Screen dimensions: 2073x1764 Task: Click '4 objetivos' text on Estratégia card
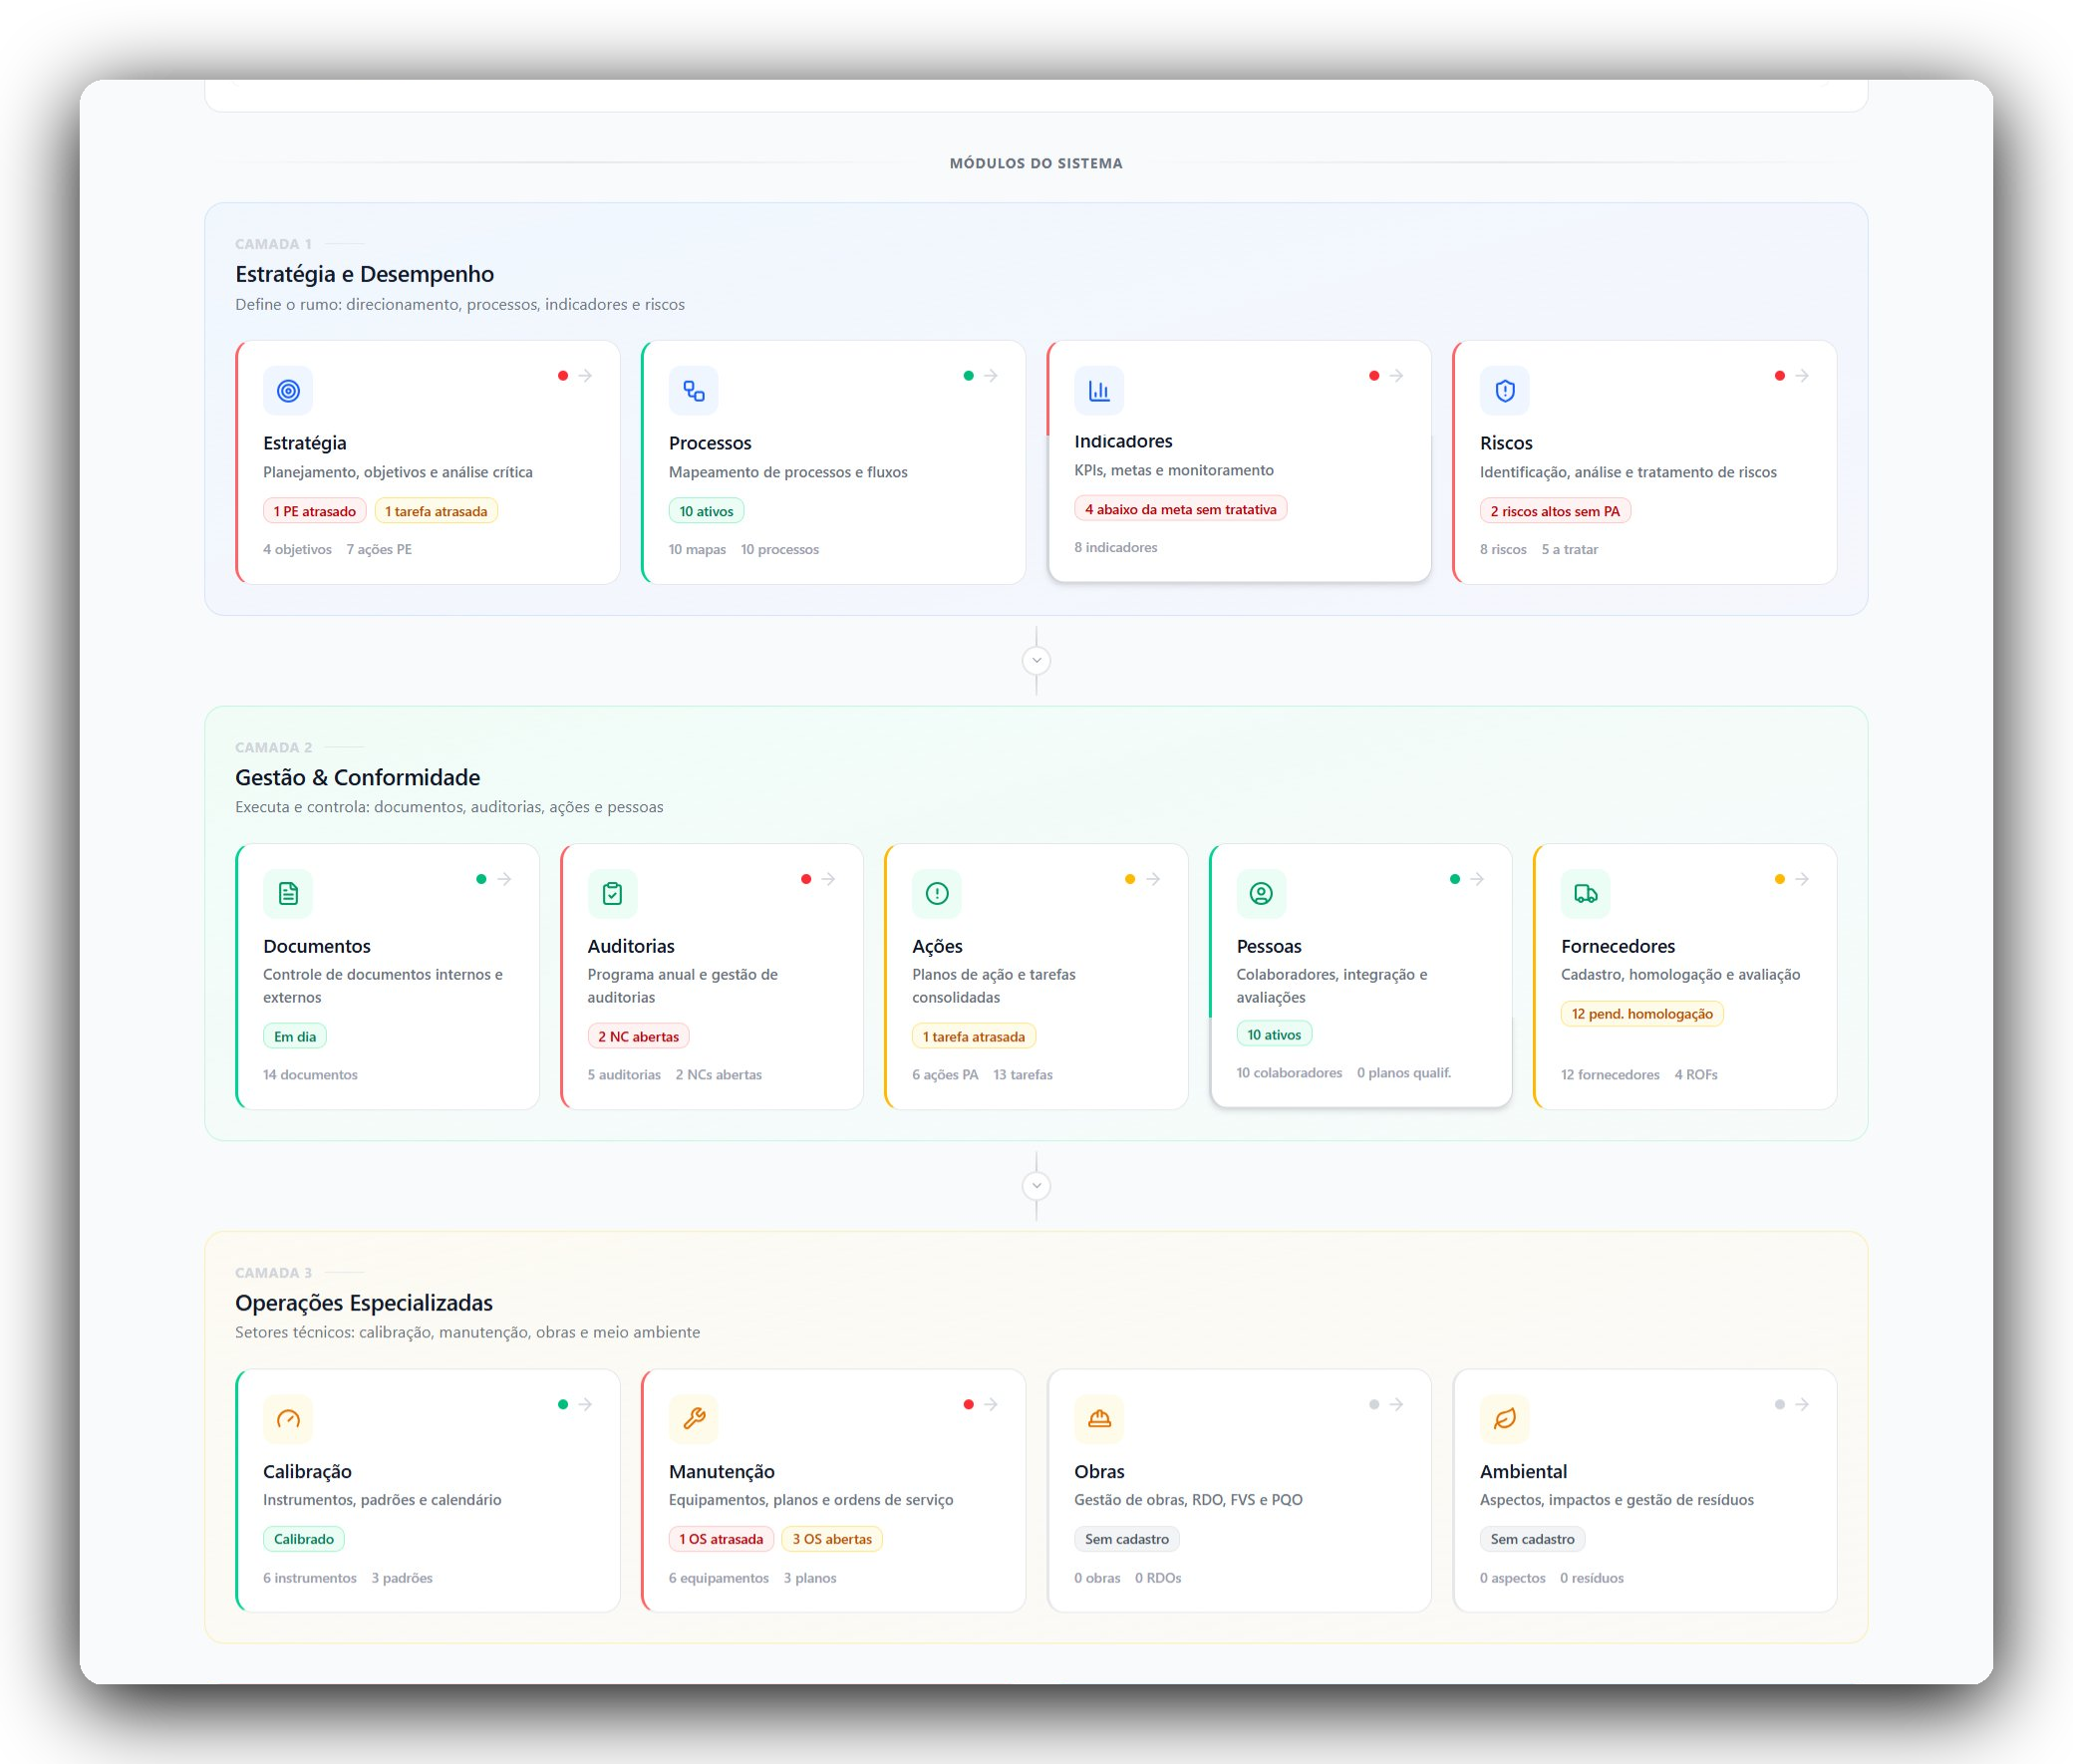pyautogui.click(x=297, y=549)
